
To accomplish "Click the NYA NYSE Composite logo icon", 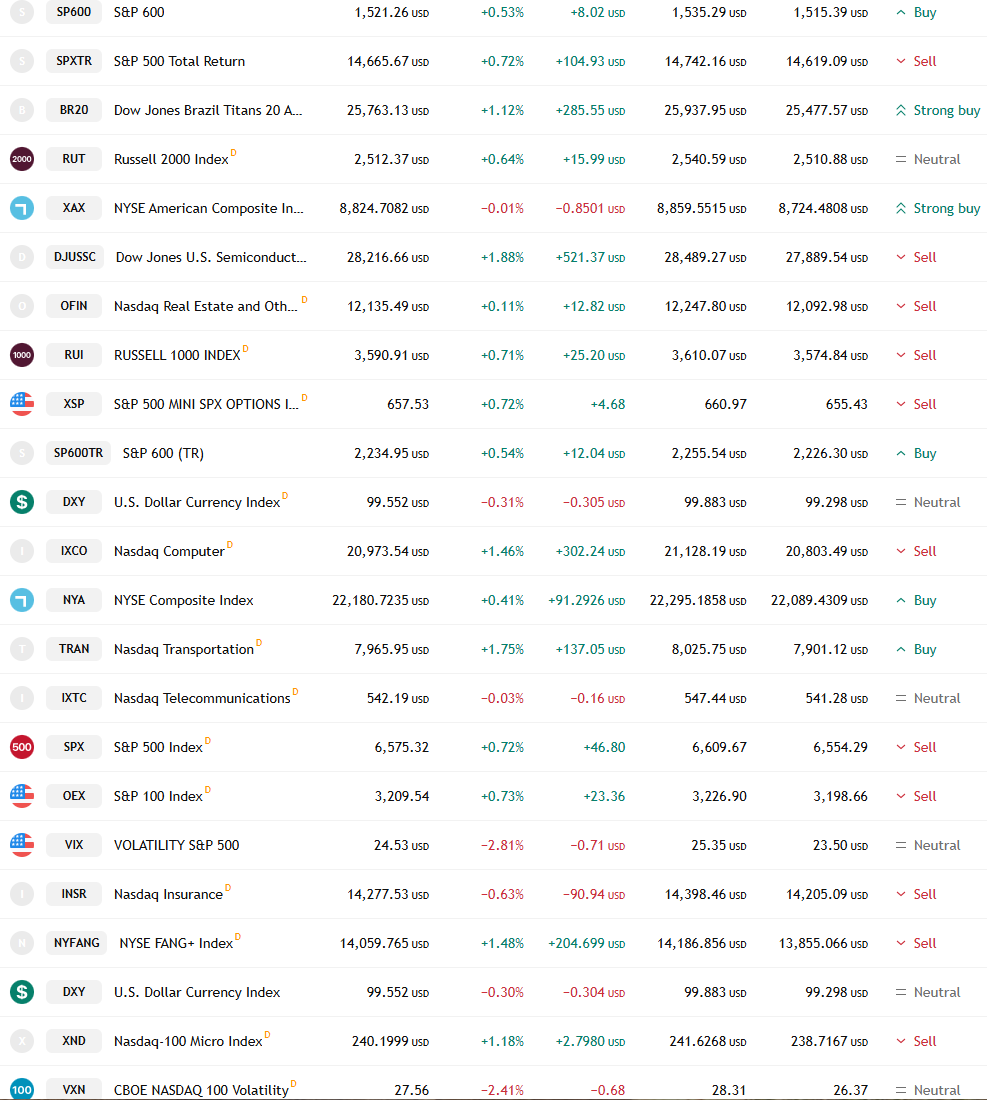I will [22, 600].
